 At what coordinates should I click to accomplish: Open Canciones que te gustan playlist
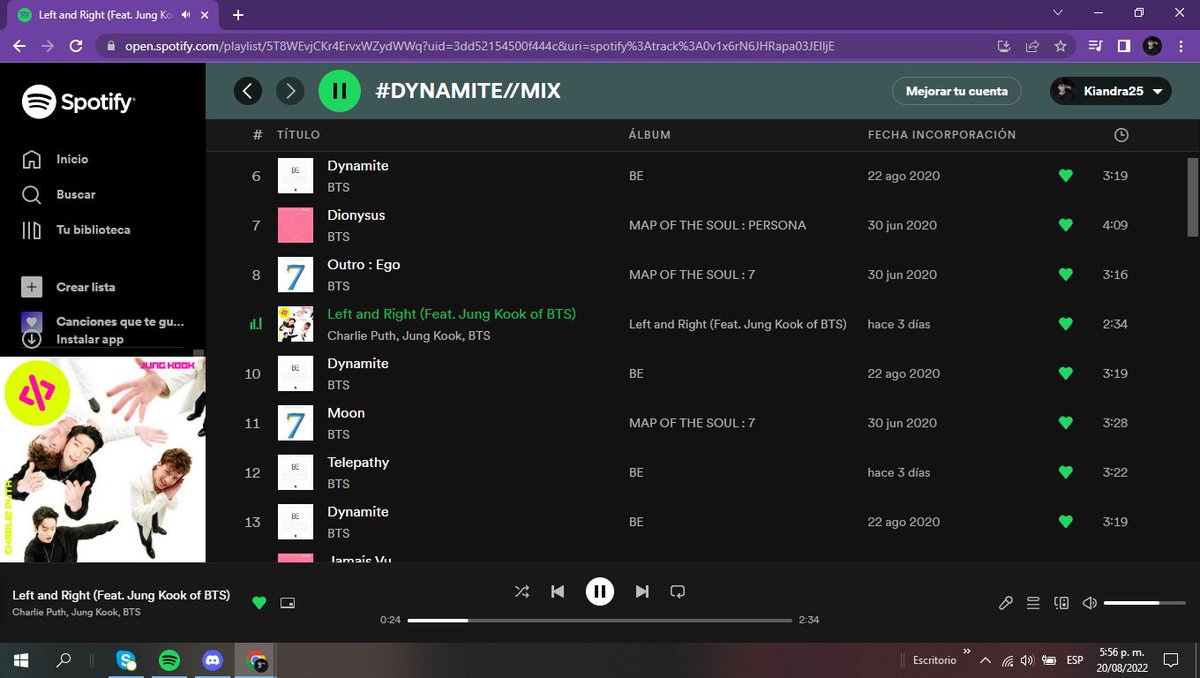(x=103, y=322)
